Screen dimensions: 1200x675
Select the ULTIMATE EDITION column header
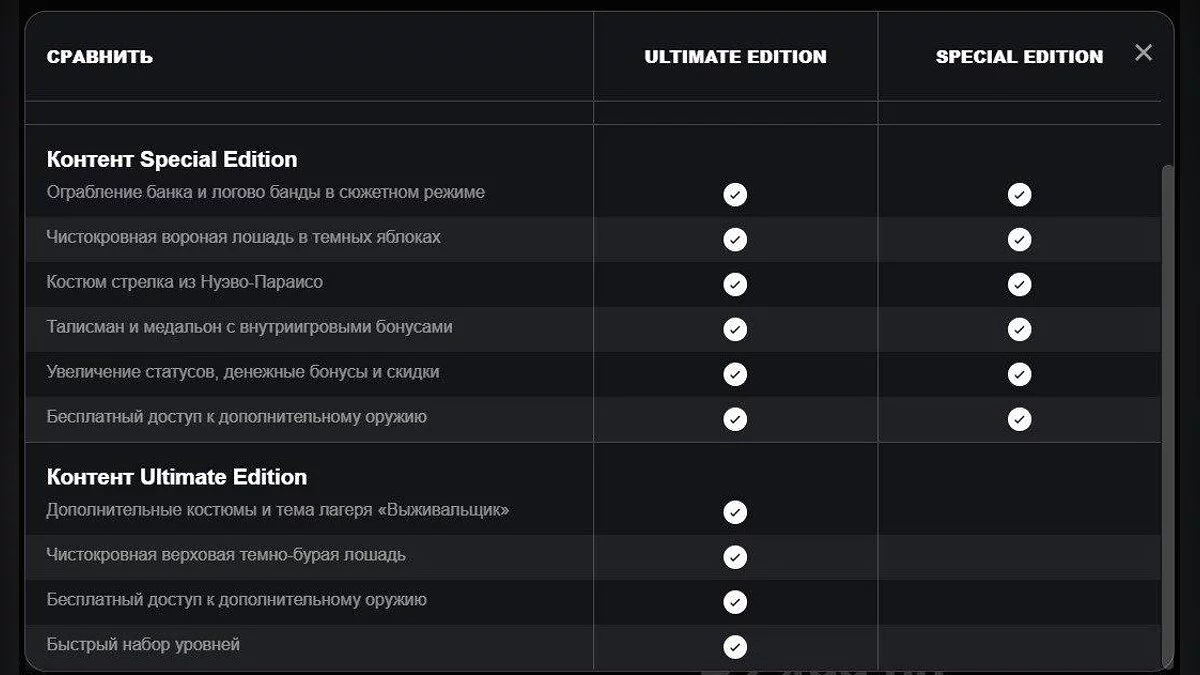click(x=735, y=57)
